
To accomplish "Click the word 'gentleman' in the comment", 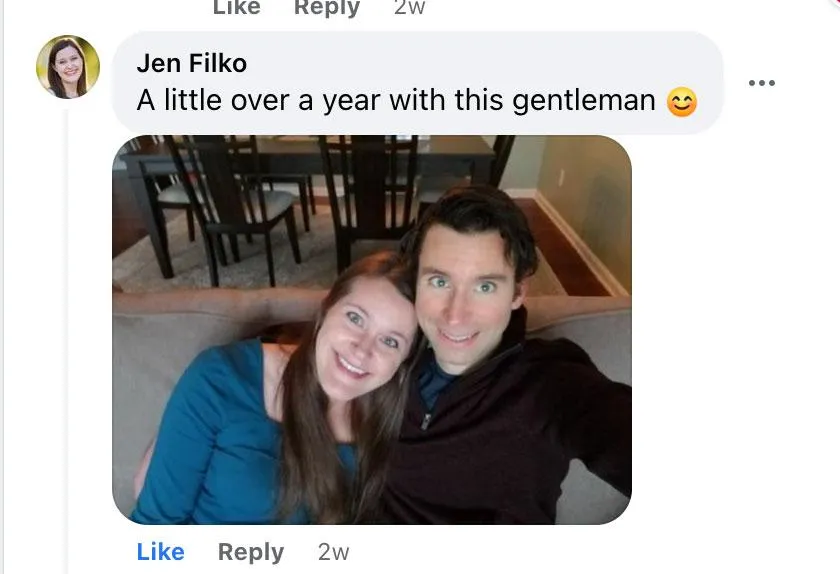I will [584, 101].
